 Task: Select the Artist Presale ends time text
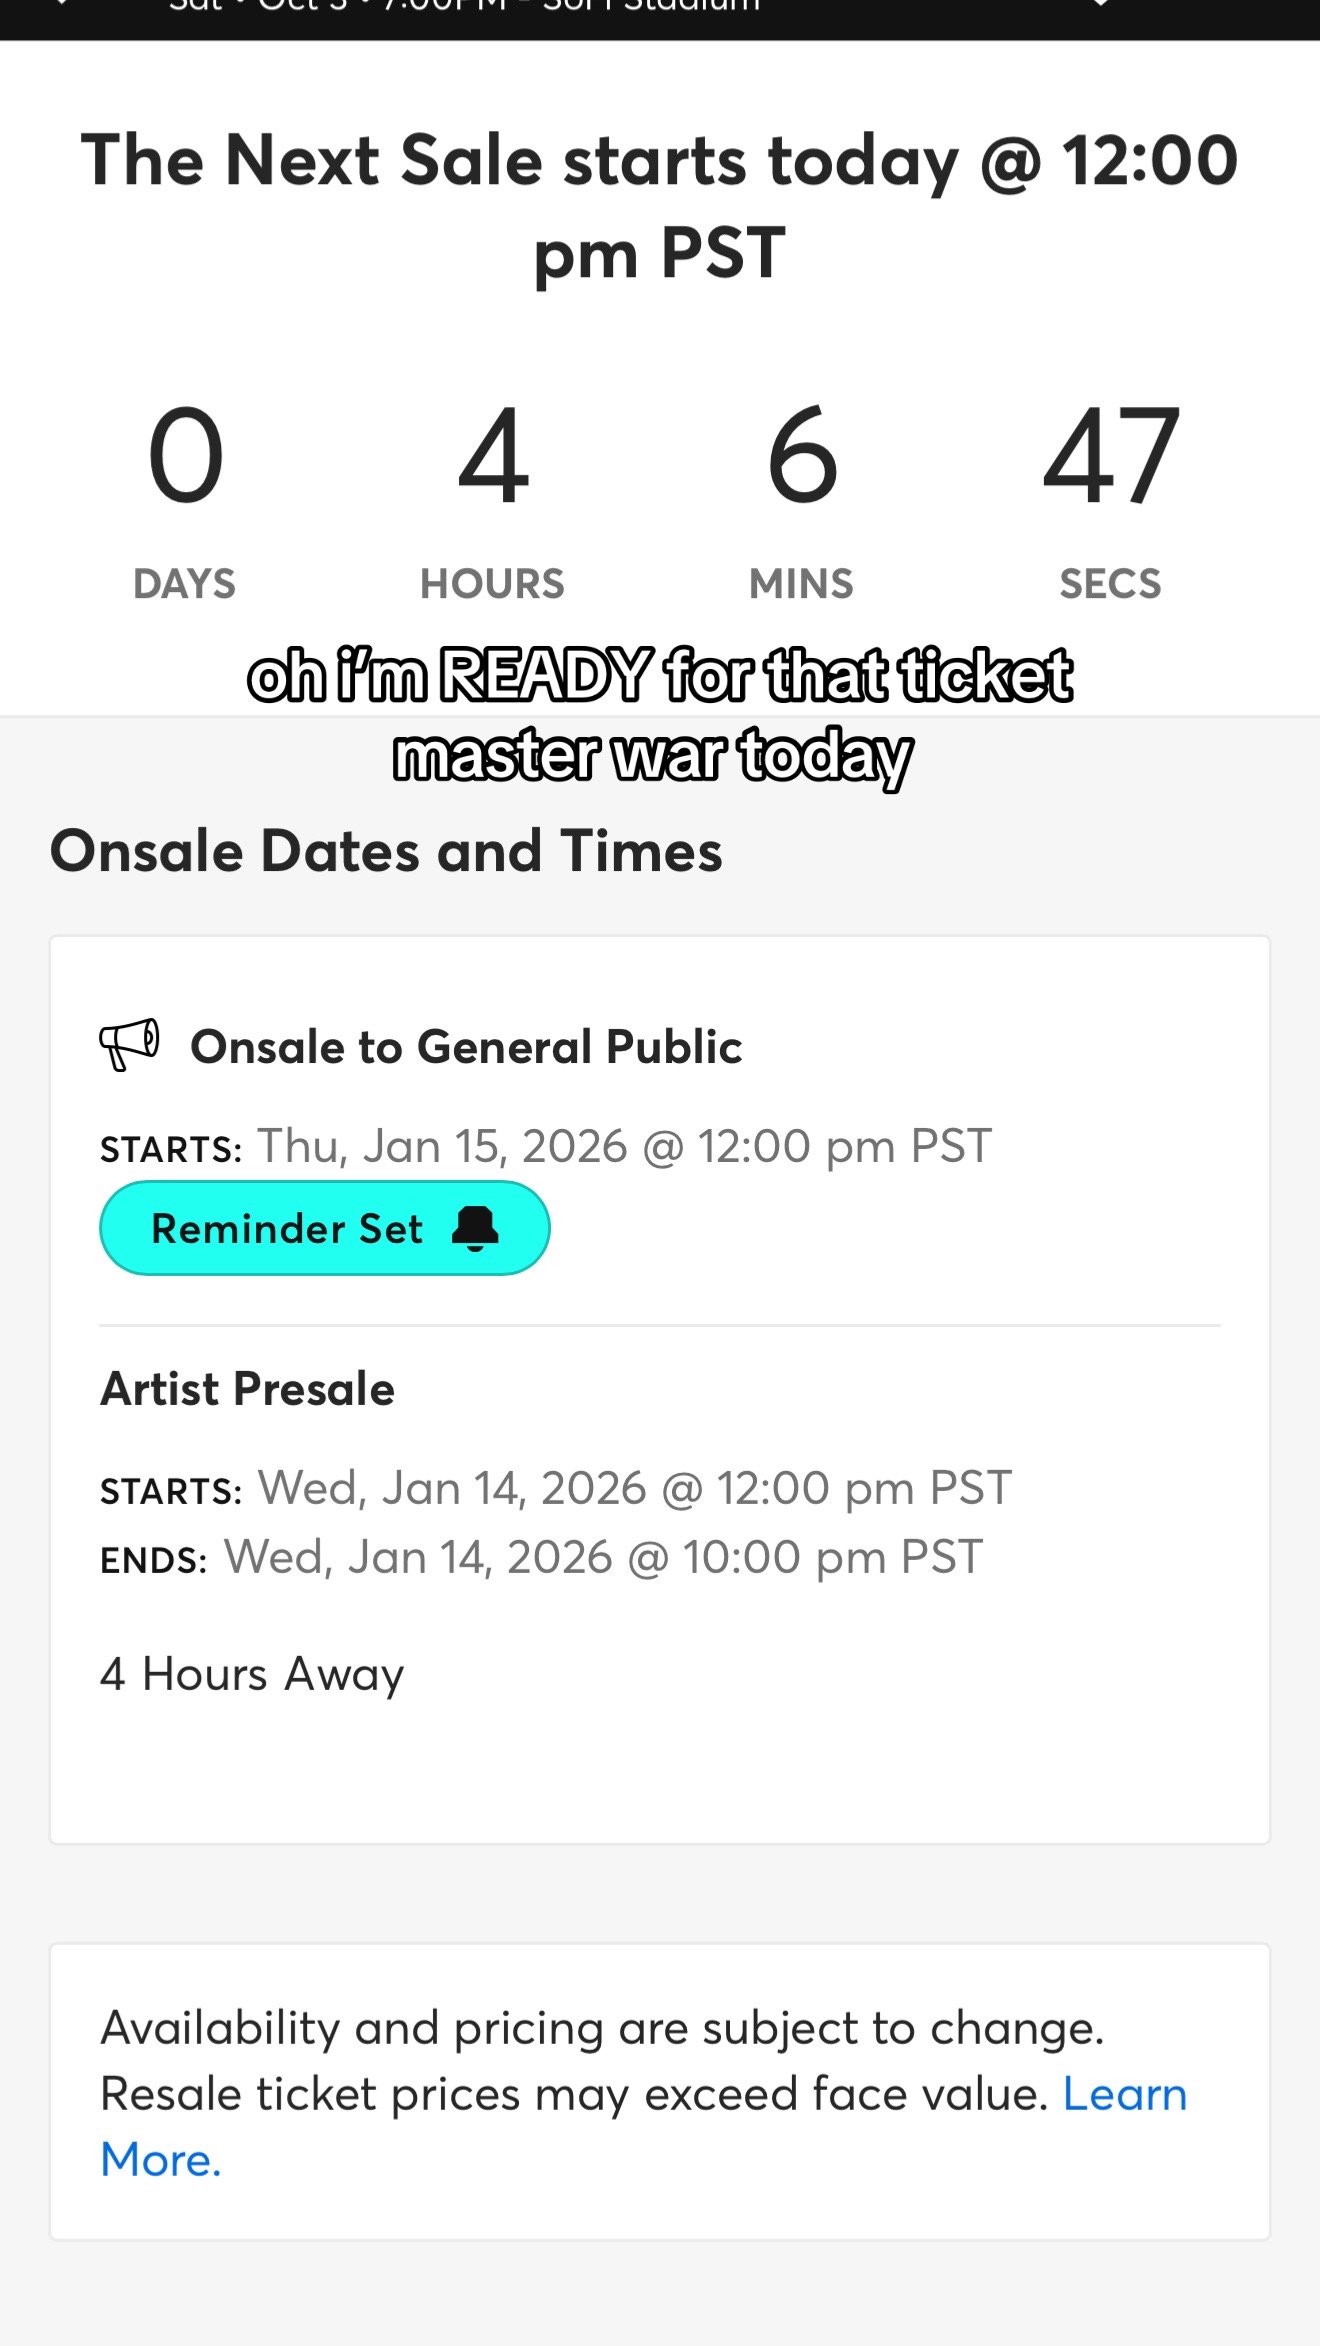[x=603, y=1557]
